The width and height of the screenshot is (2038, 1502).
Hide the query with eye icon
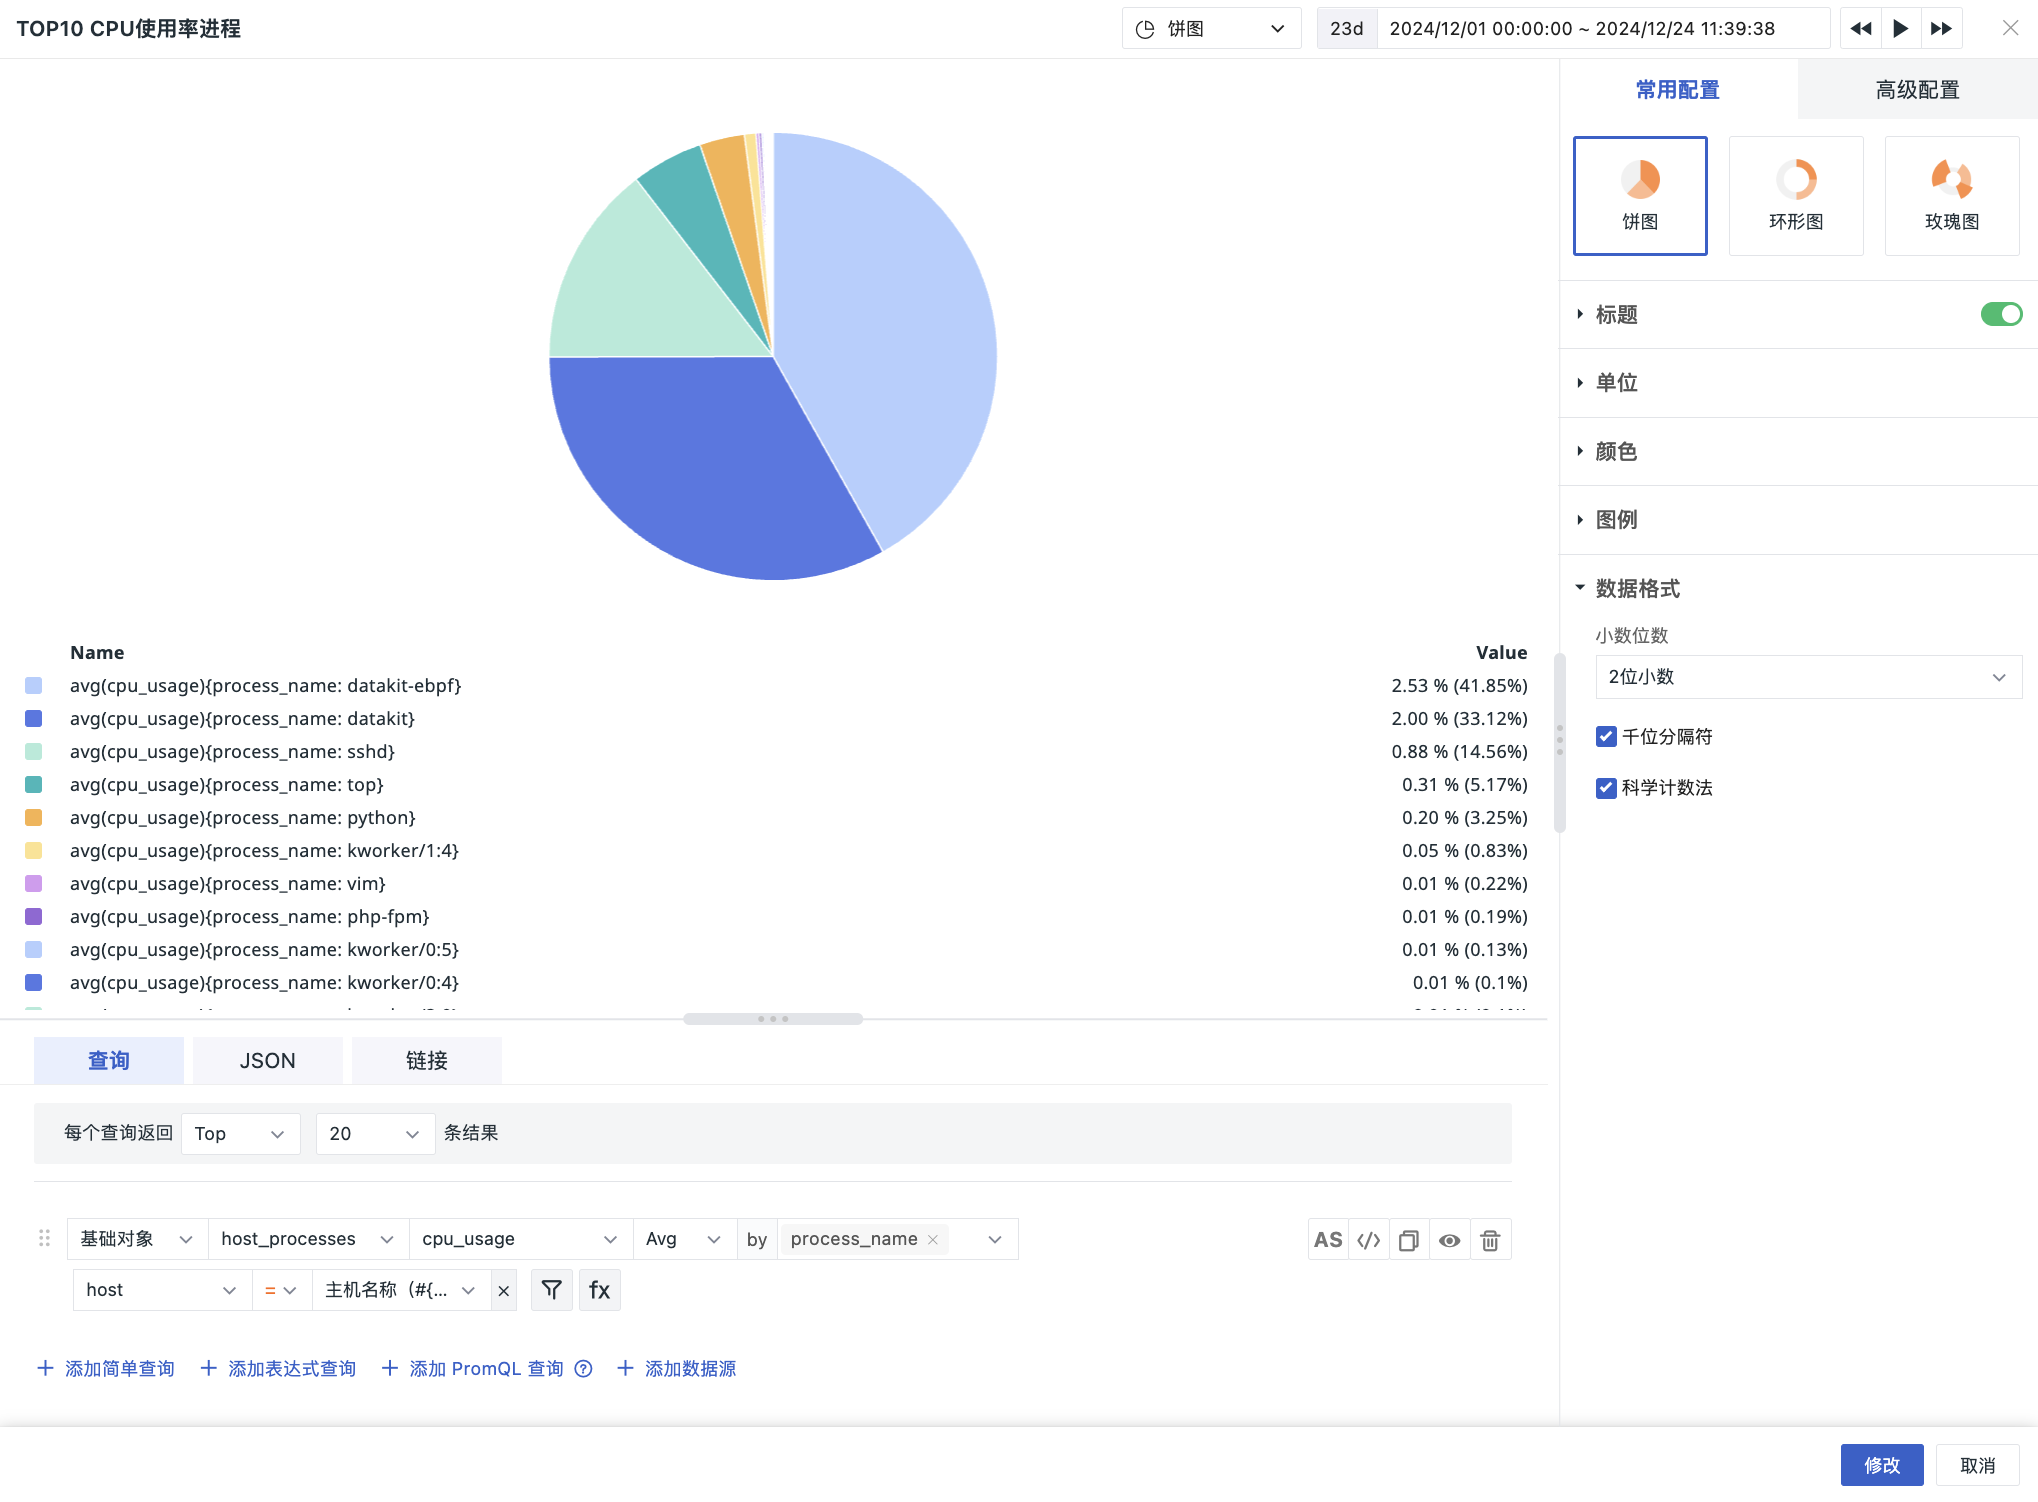click(1450, 1240)
